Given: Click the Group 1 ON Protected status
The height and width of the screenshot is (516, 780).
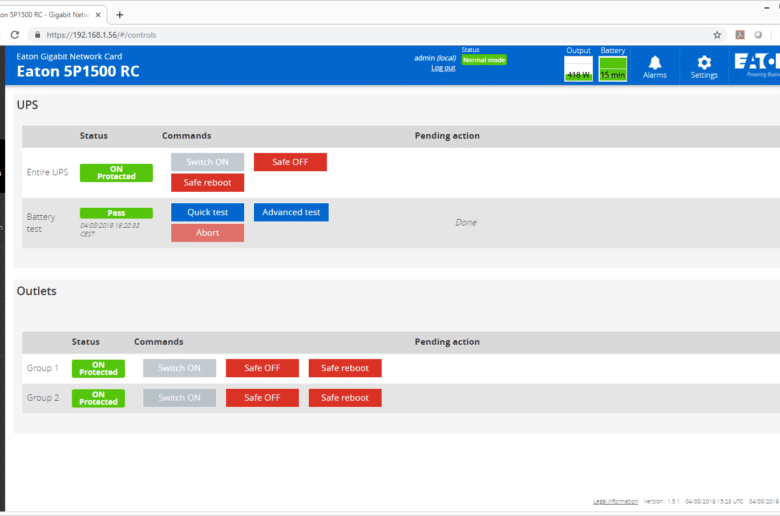Looking at the screenshot, I should click(98, 369).
